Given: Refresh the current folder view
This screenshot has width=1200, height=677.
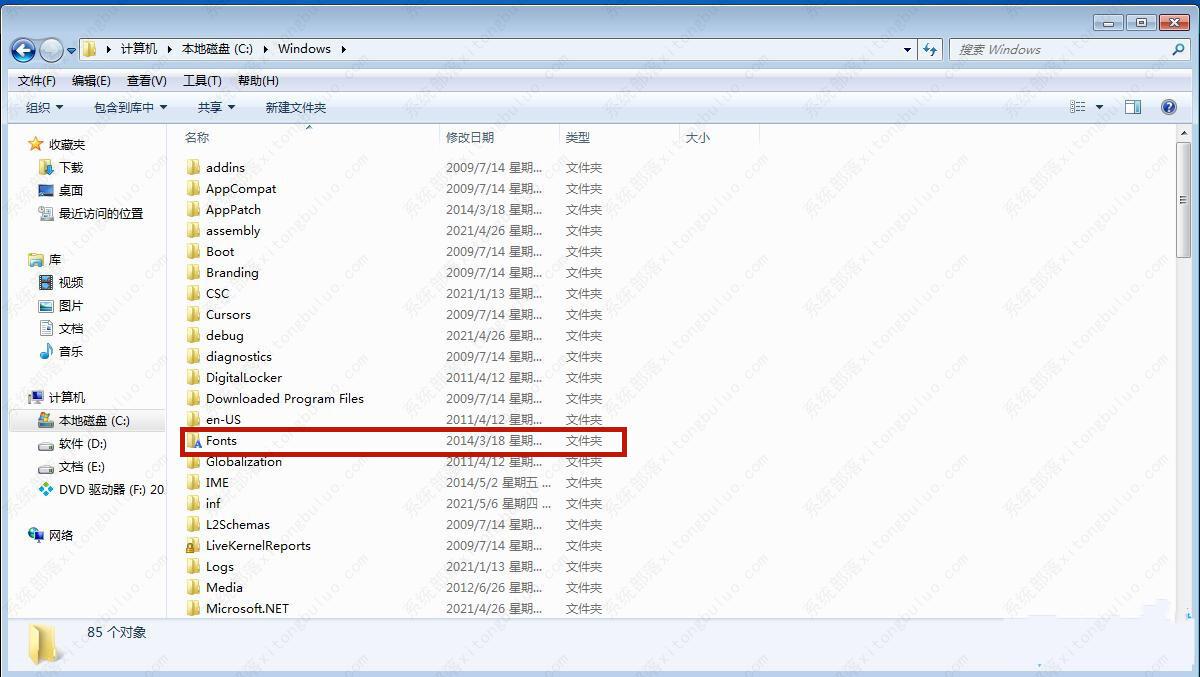Looking at the screenshot, I should click(930, 48).
